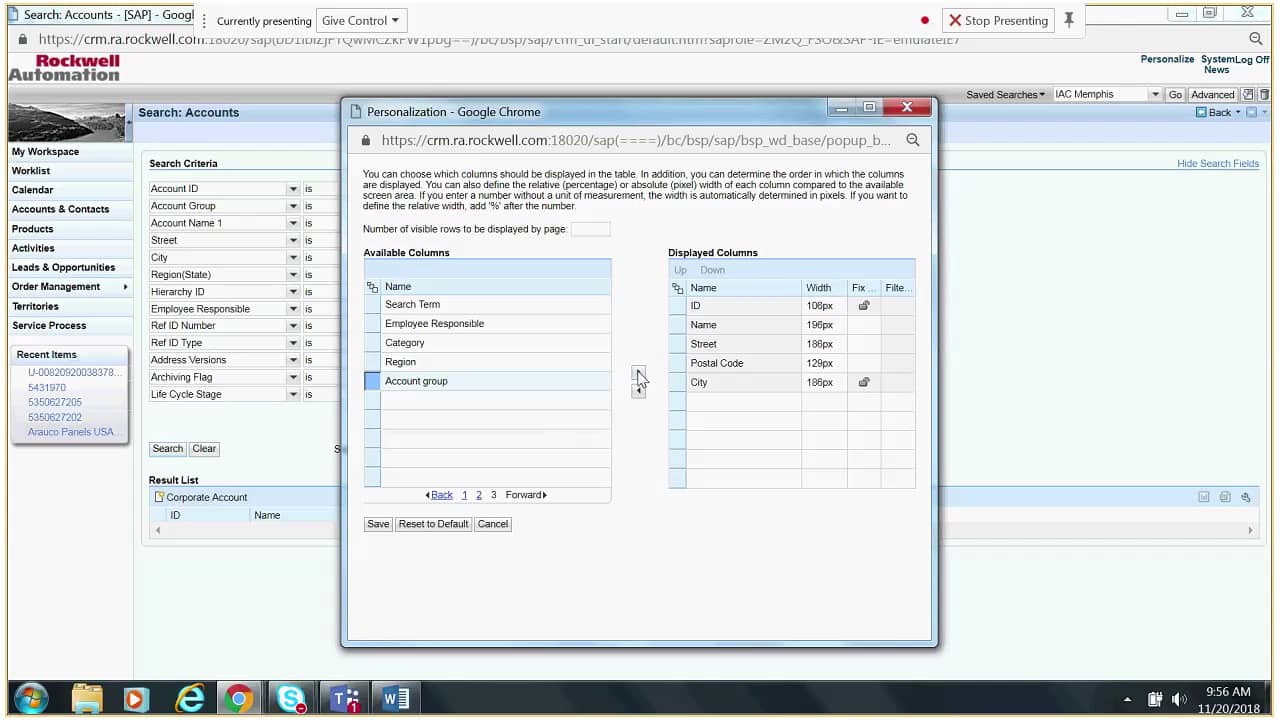Click the pin icon on presenting toolbar
This screenshot has height=720, width=1280.
(1069, 20)
